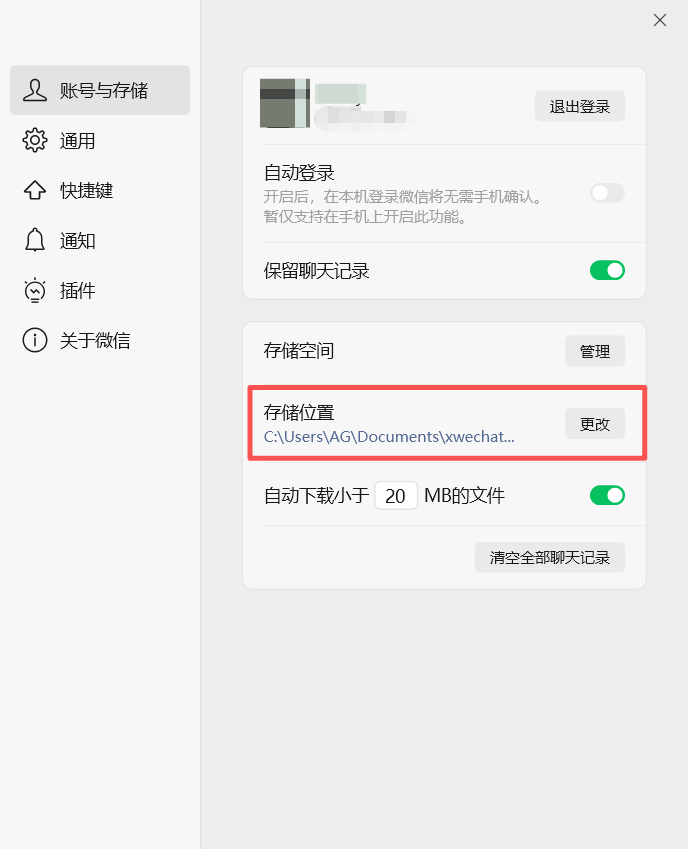The height and width of the screenshot is (849, 688).
Task: Select the 通知 menu label
Action: tap(77, 240)
